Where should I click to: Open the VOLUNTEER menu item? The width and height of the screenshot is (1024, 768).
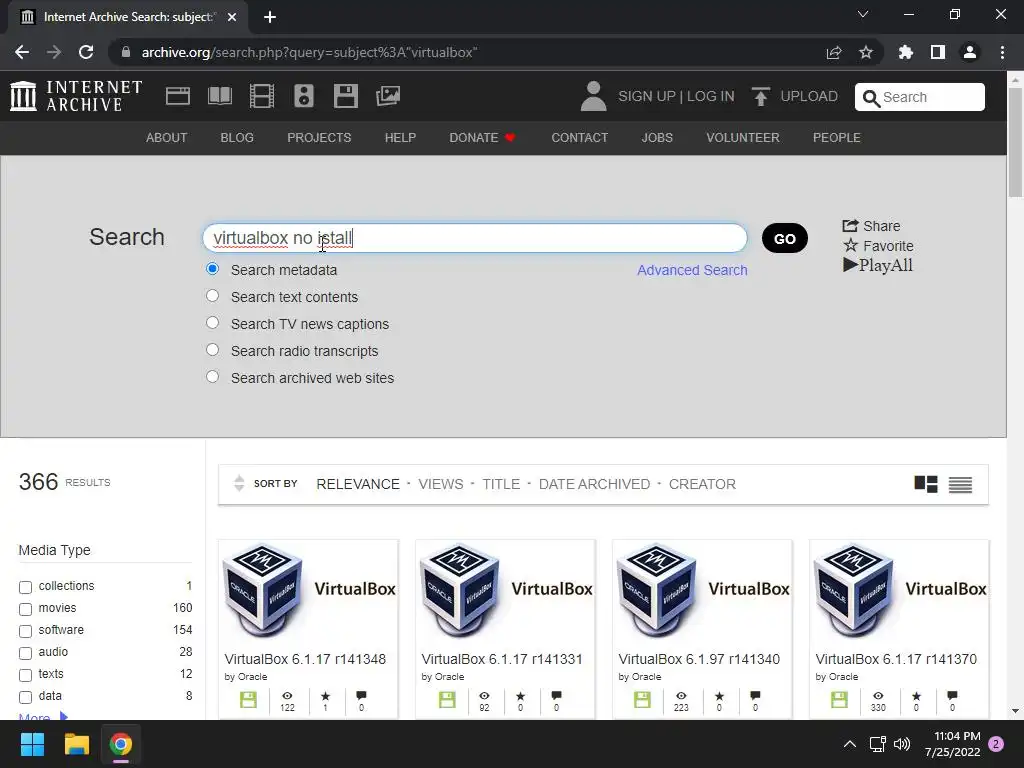743,138
